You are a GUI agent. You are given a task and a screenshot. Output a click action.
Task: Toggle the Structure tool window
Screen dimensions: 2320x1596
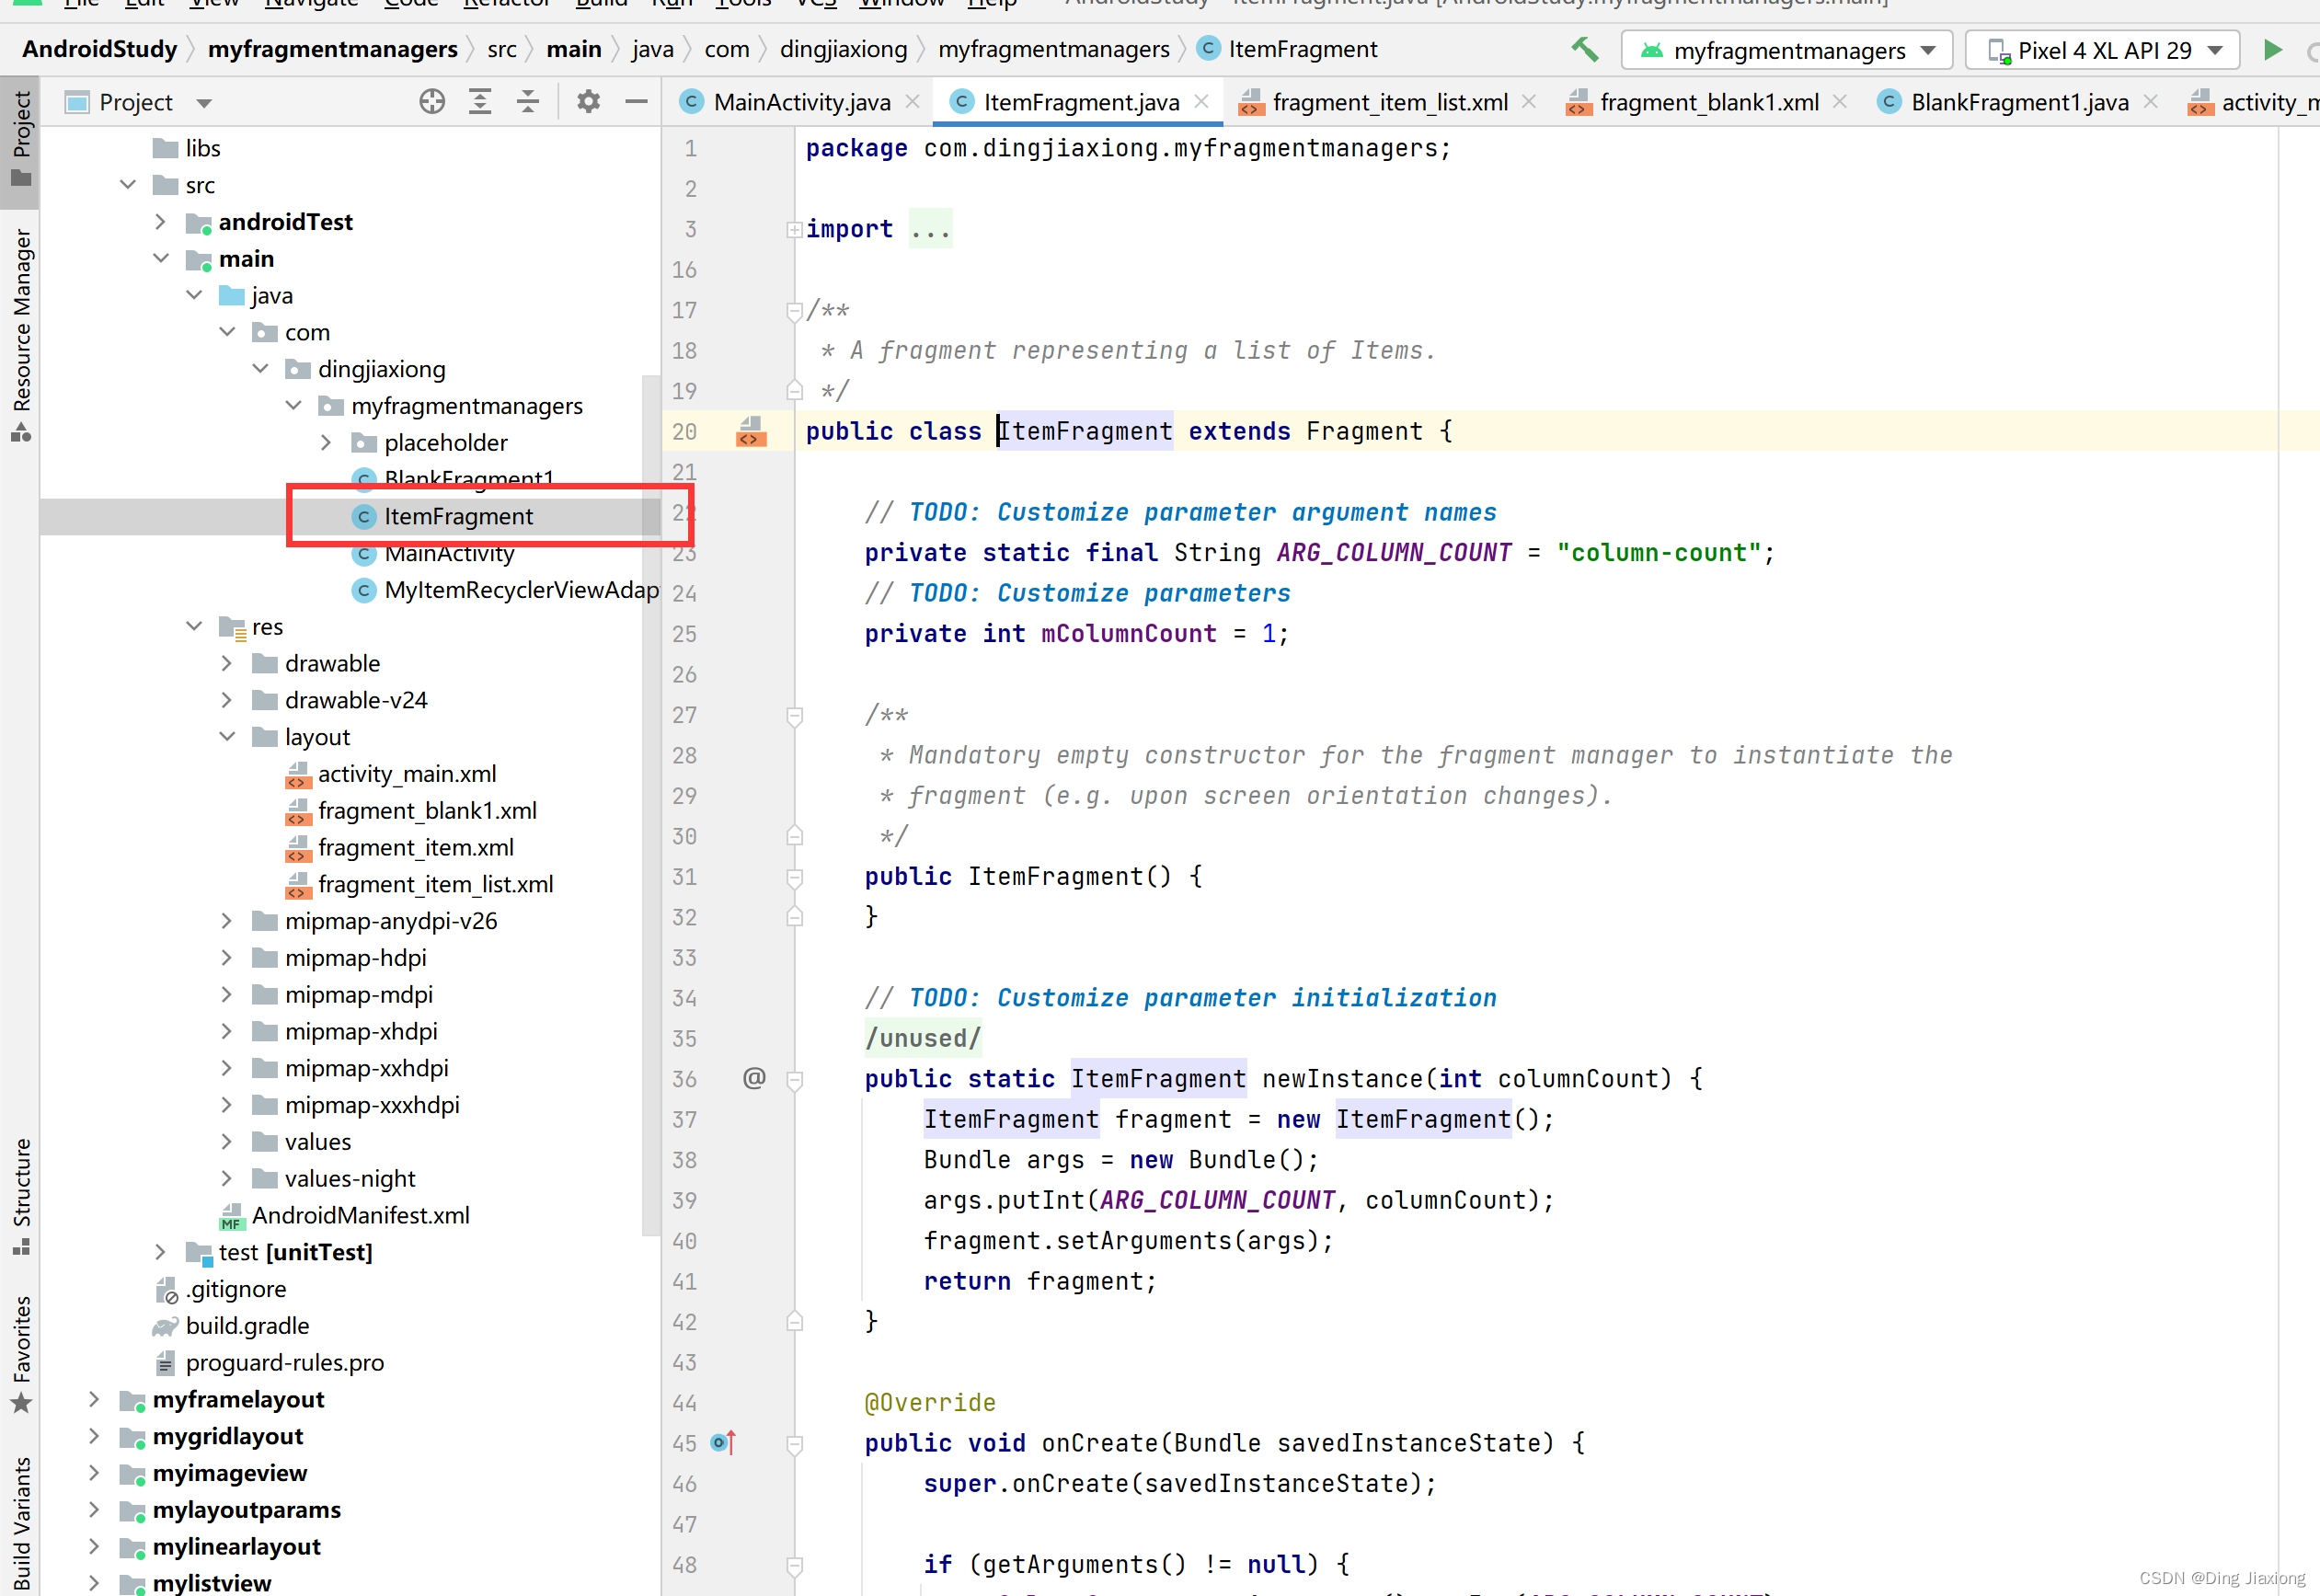pos(21,1195)
